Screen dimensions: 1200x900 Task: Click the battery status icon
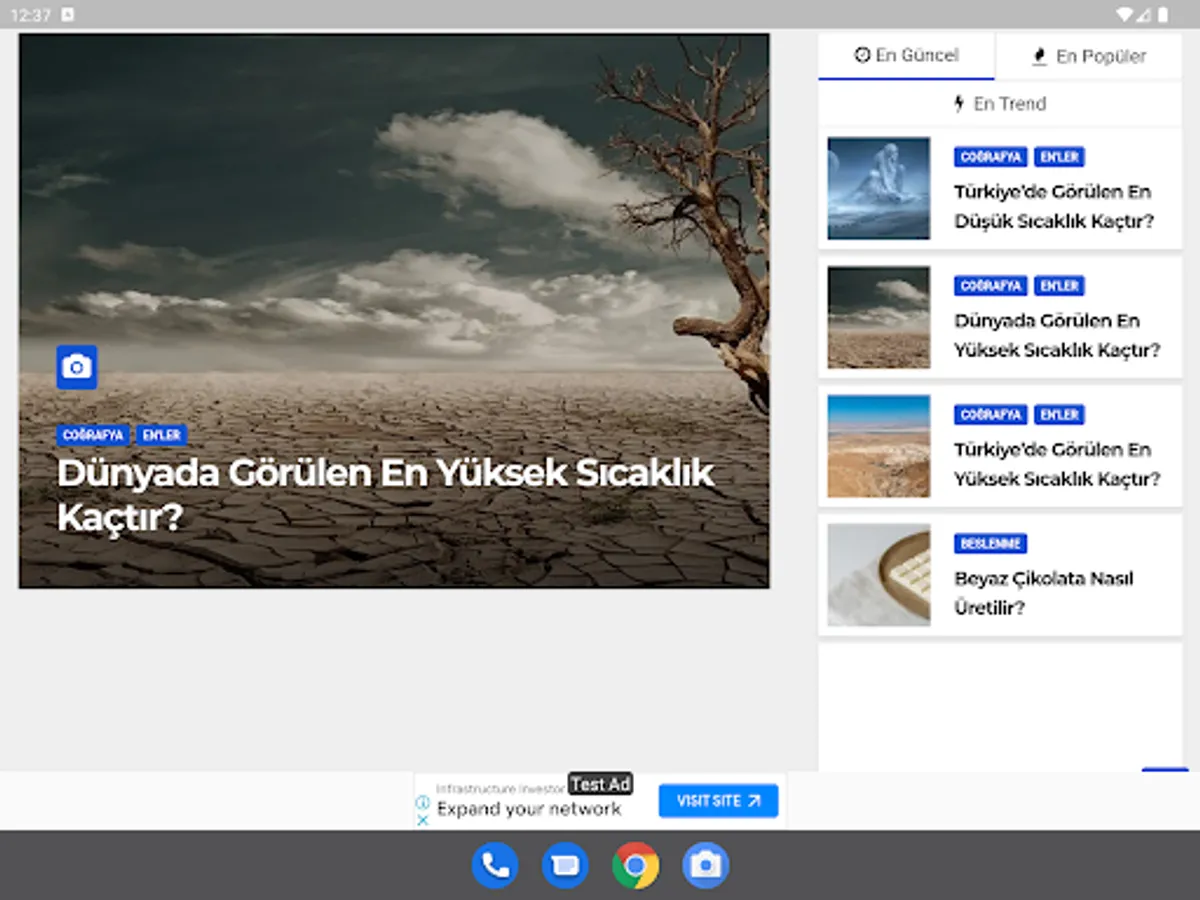(x=1163, y=15)
